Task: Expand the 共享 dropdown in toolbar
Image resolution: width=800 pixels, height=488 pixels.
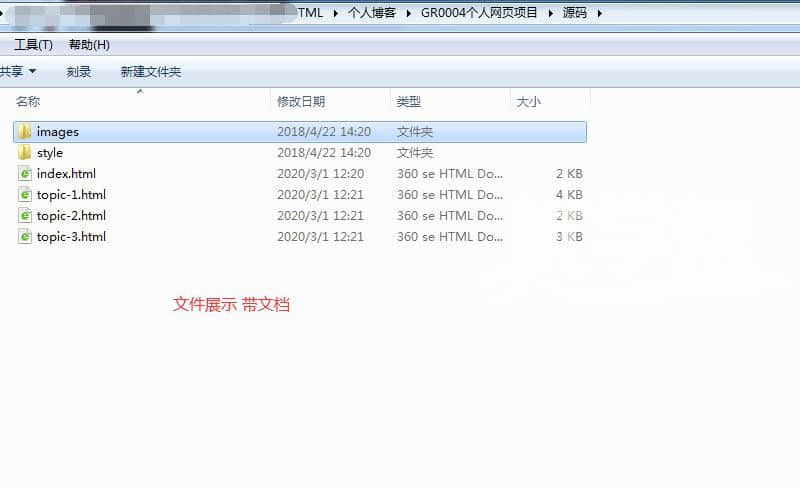Action: [18, 72]
